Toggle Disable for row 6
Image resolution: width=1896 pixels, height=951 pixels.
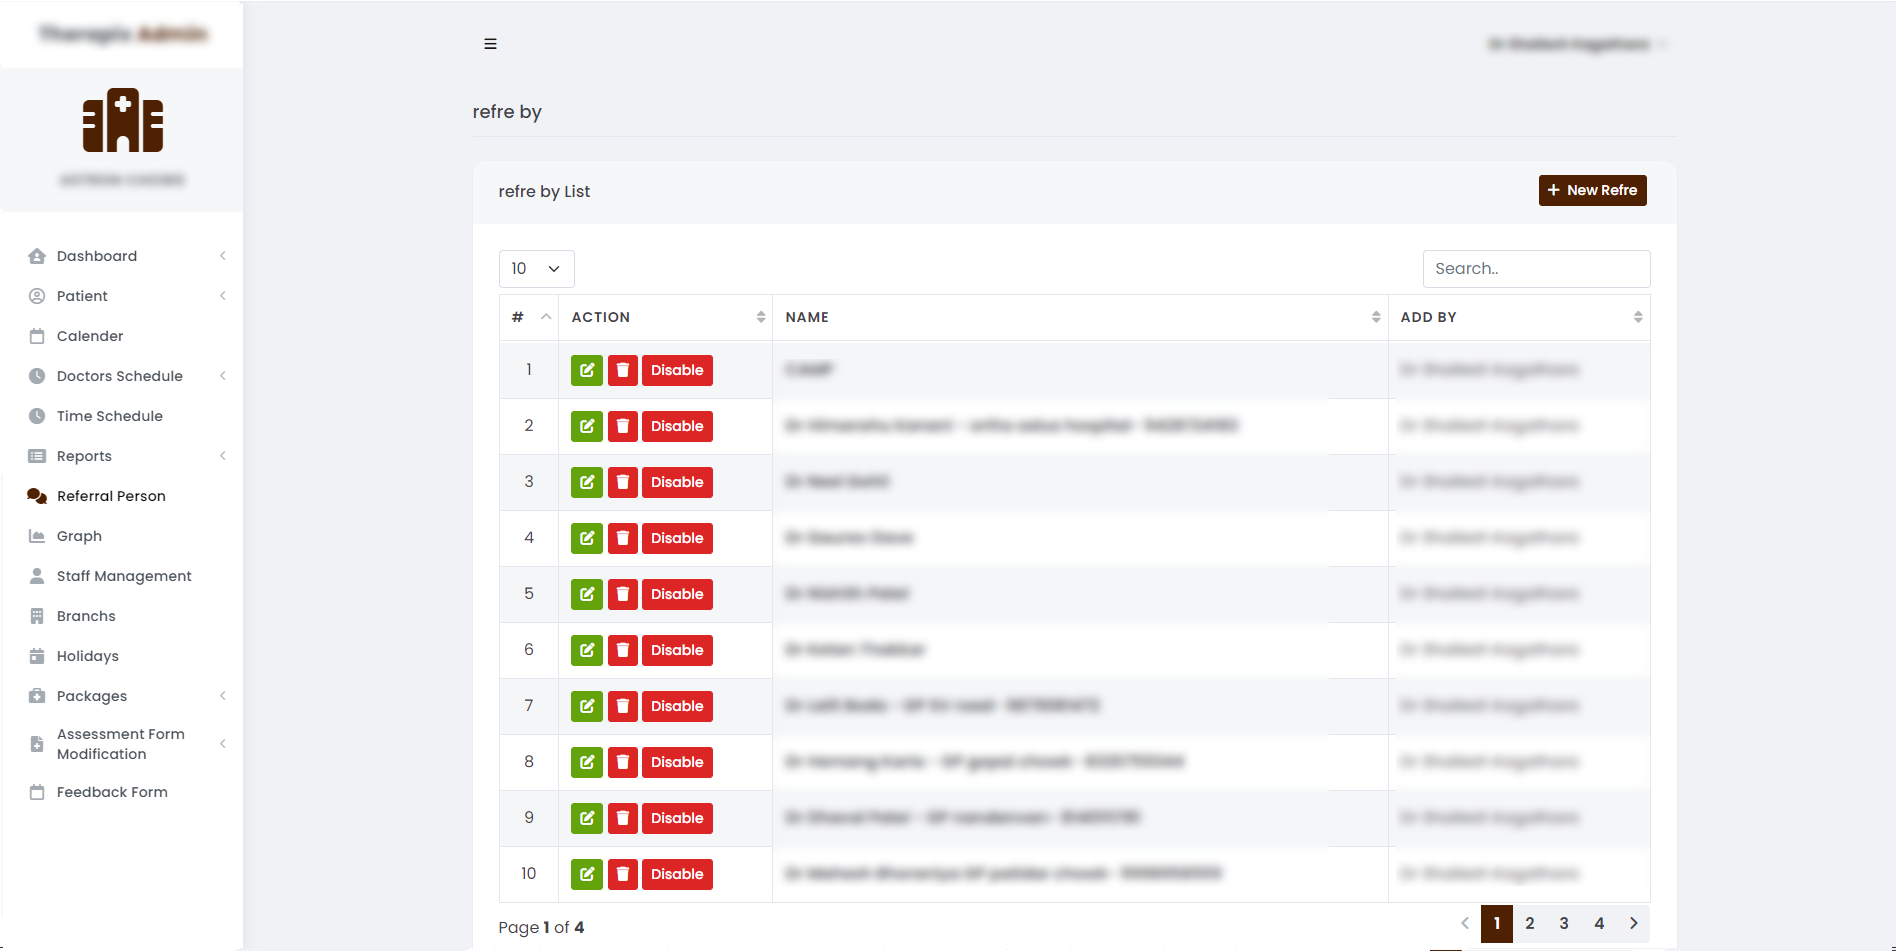coord(677,650)
